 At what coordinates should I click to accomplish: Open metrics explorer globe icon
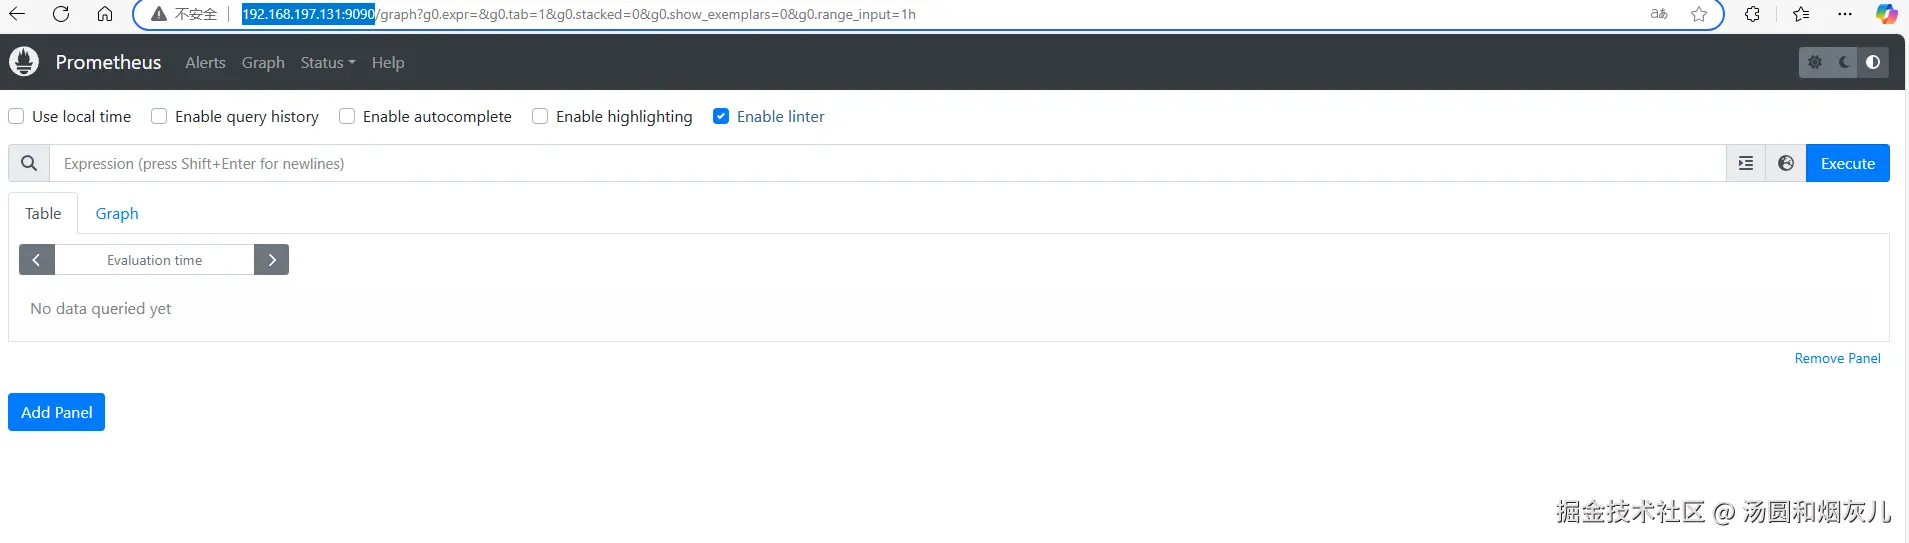pos(1786,163)
